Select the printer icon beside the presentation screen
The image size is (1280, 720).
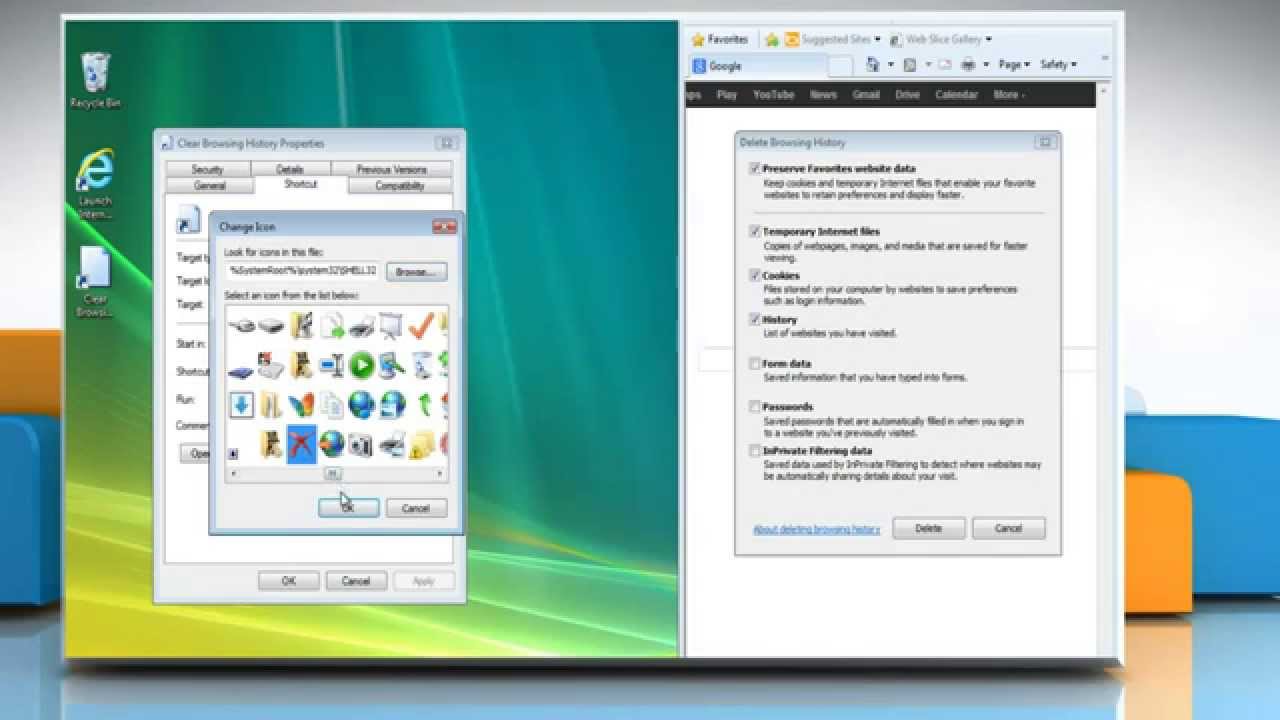(x=361, y=326)
